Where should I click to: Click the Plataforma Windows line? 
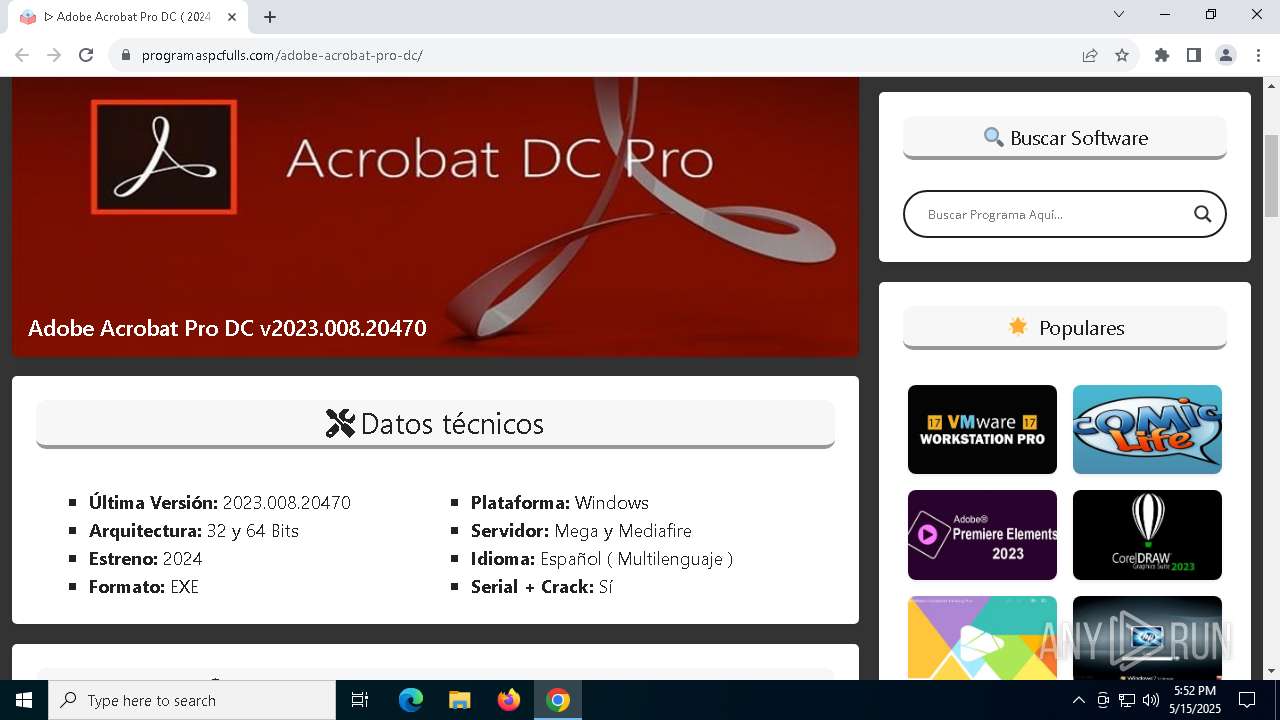coord(560,503)
